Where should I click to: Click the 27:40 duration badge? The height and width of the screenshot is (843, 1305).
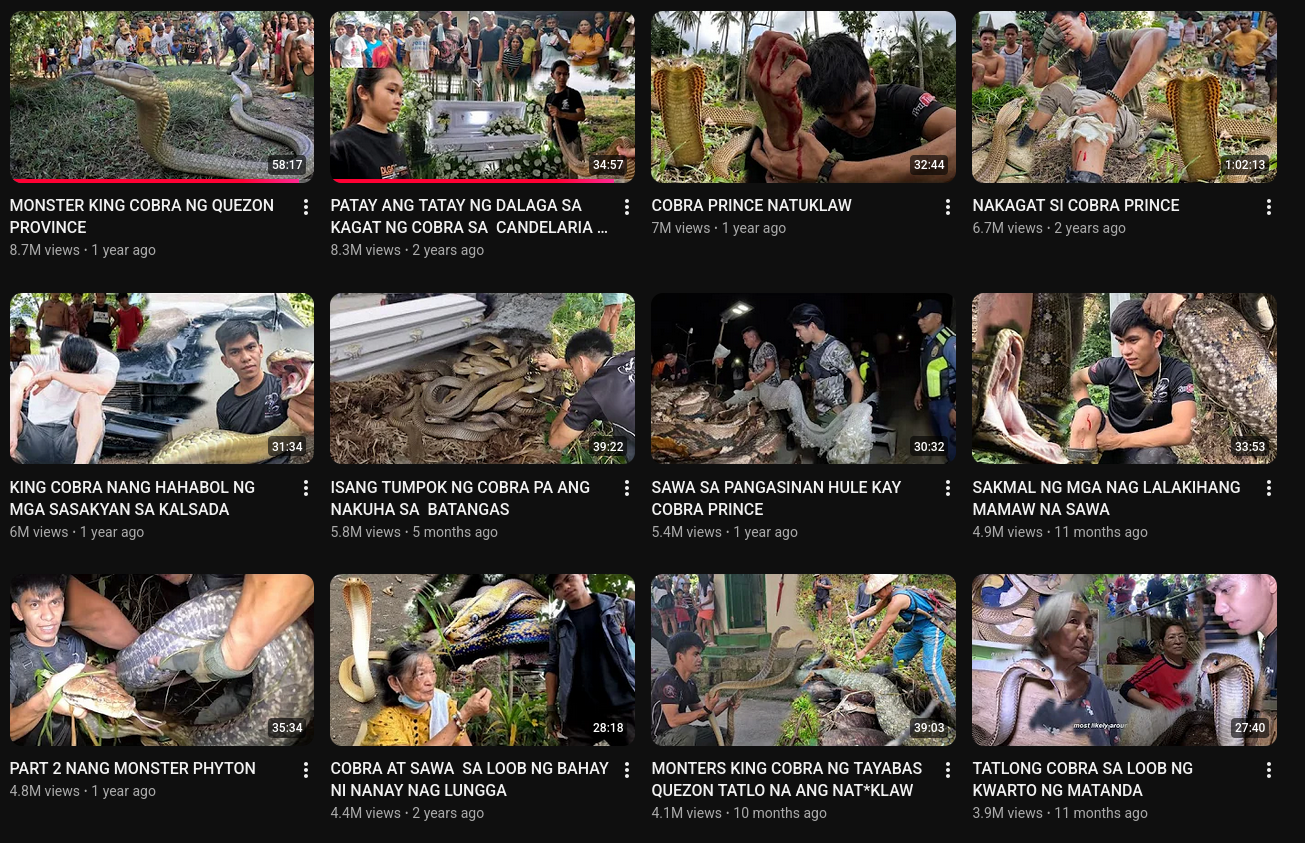tap(1250, 728)
